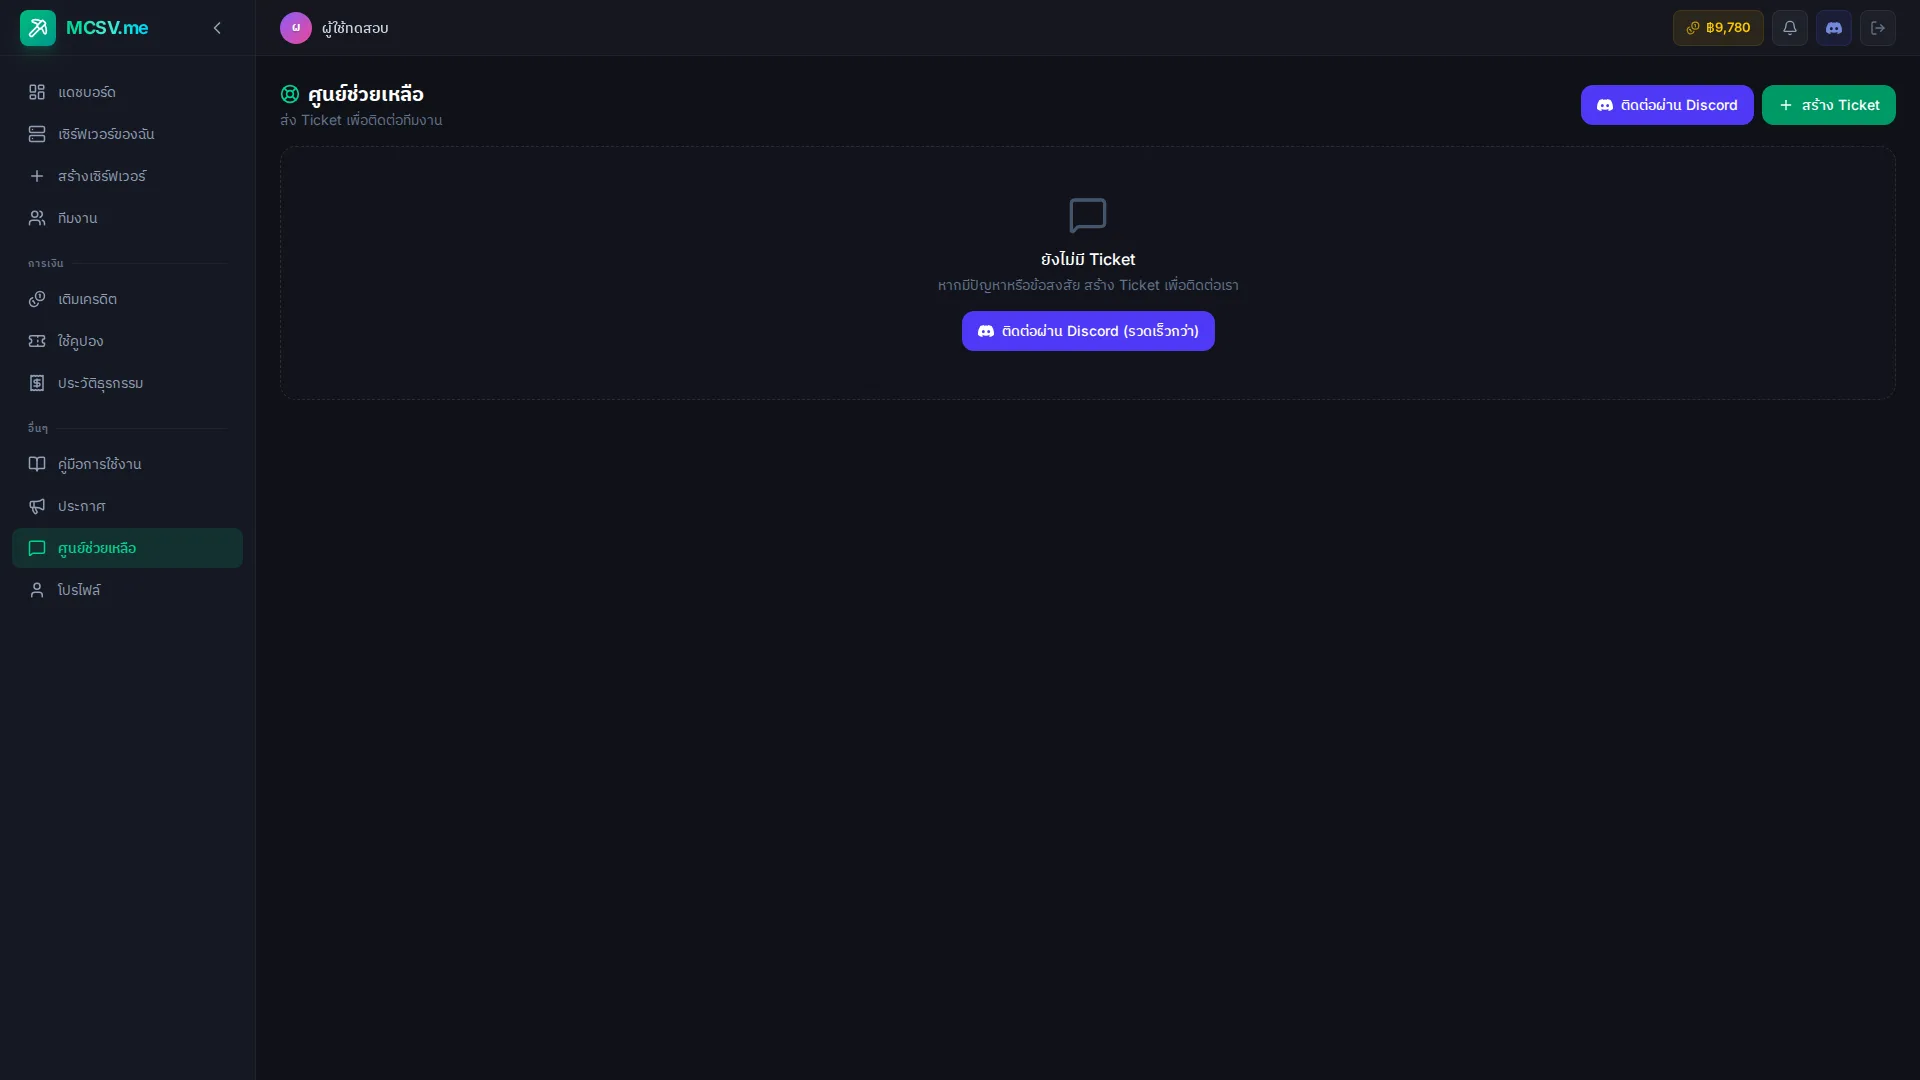Open ทีมงาน sidebar page
1920x1080 pixels.
pyautogui.click(x=77, y=218)
